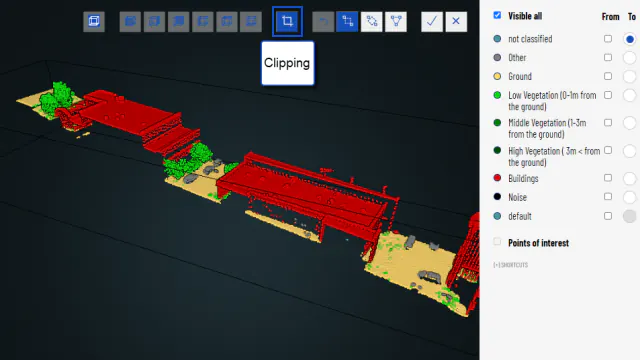The image size is (640, 360).
Task: Check From box for Middle Vegetation
Action: pos(608,122)
